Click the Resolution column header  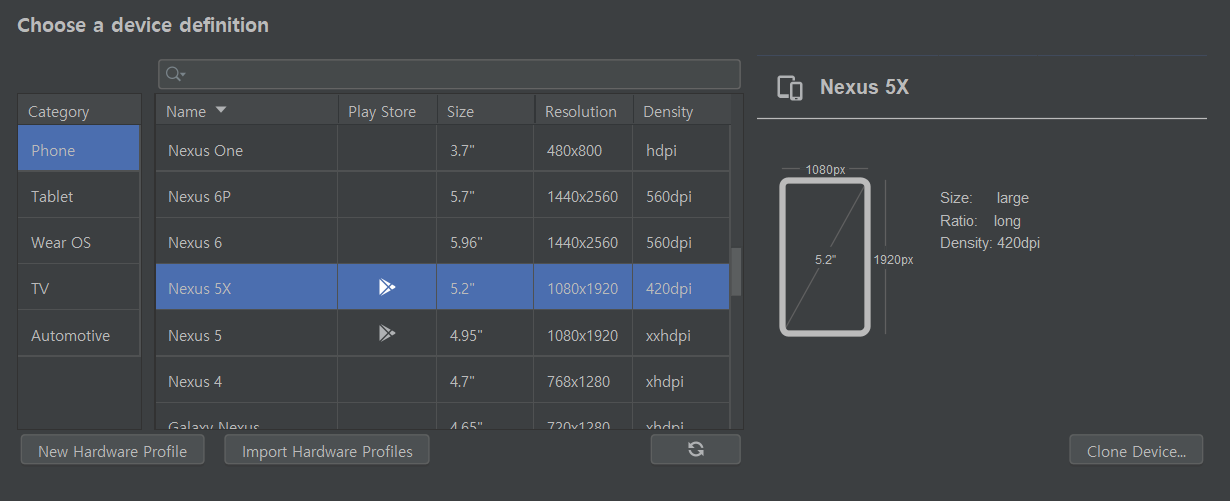pos(584,111)
